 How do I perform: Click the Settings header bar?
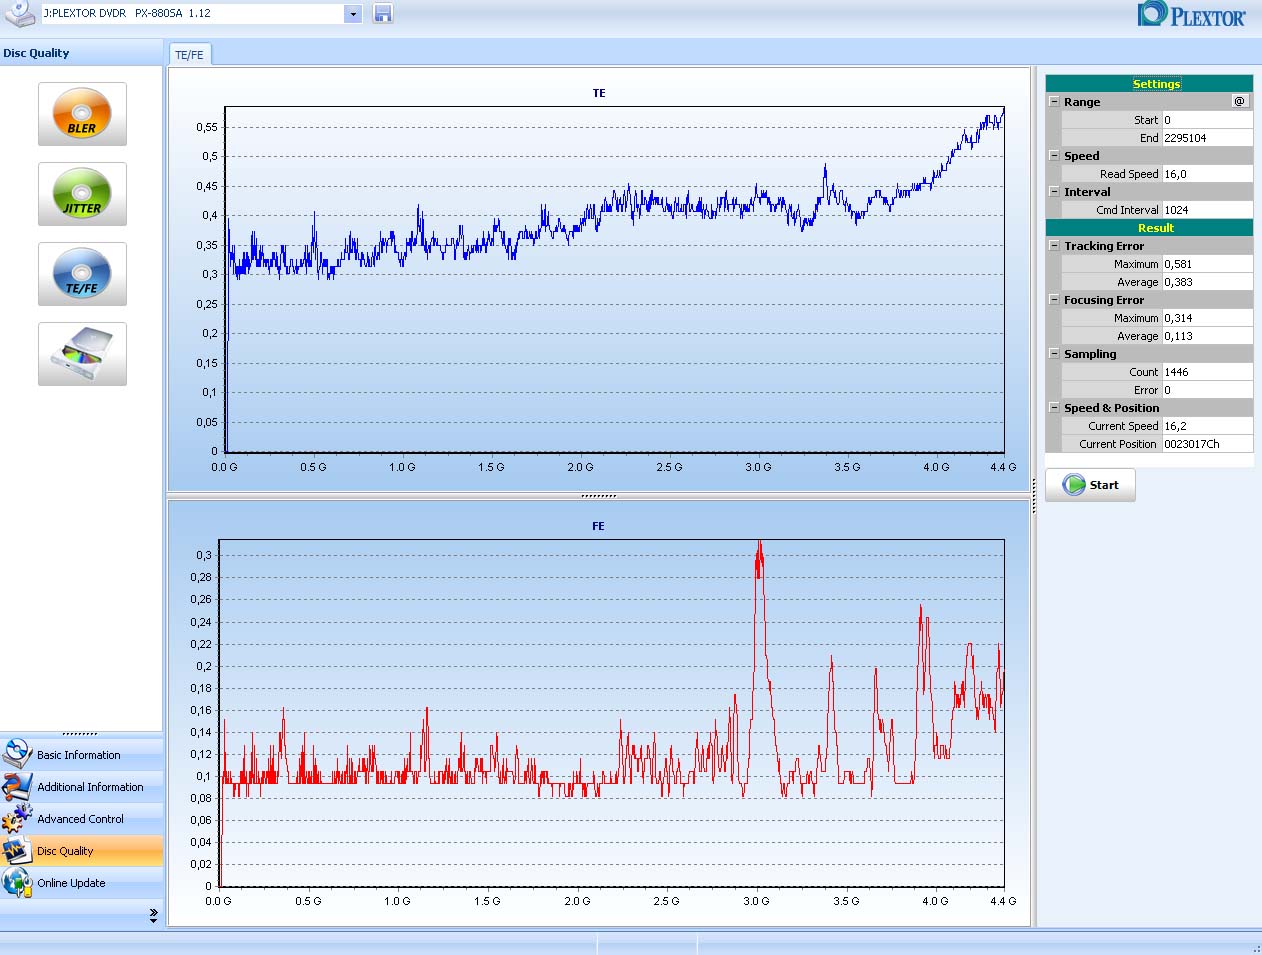pyautogui.click(x=1149, y=84)
